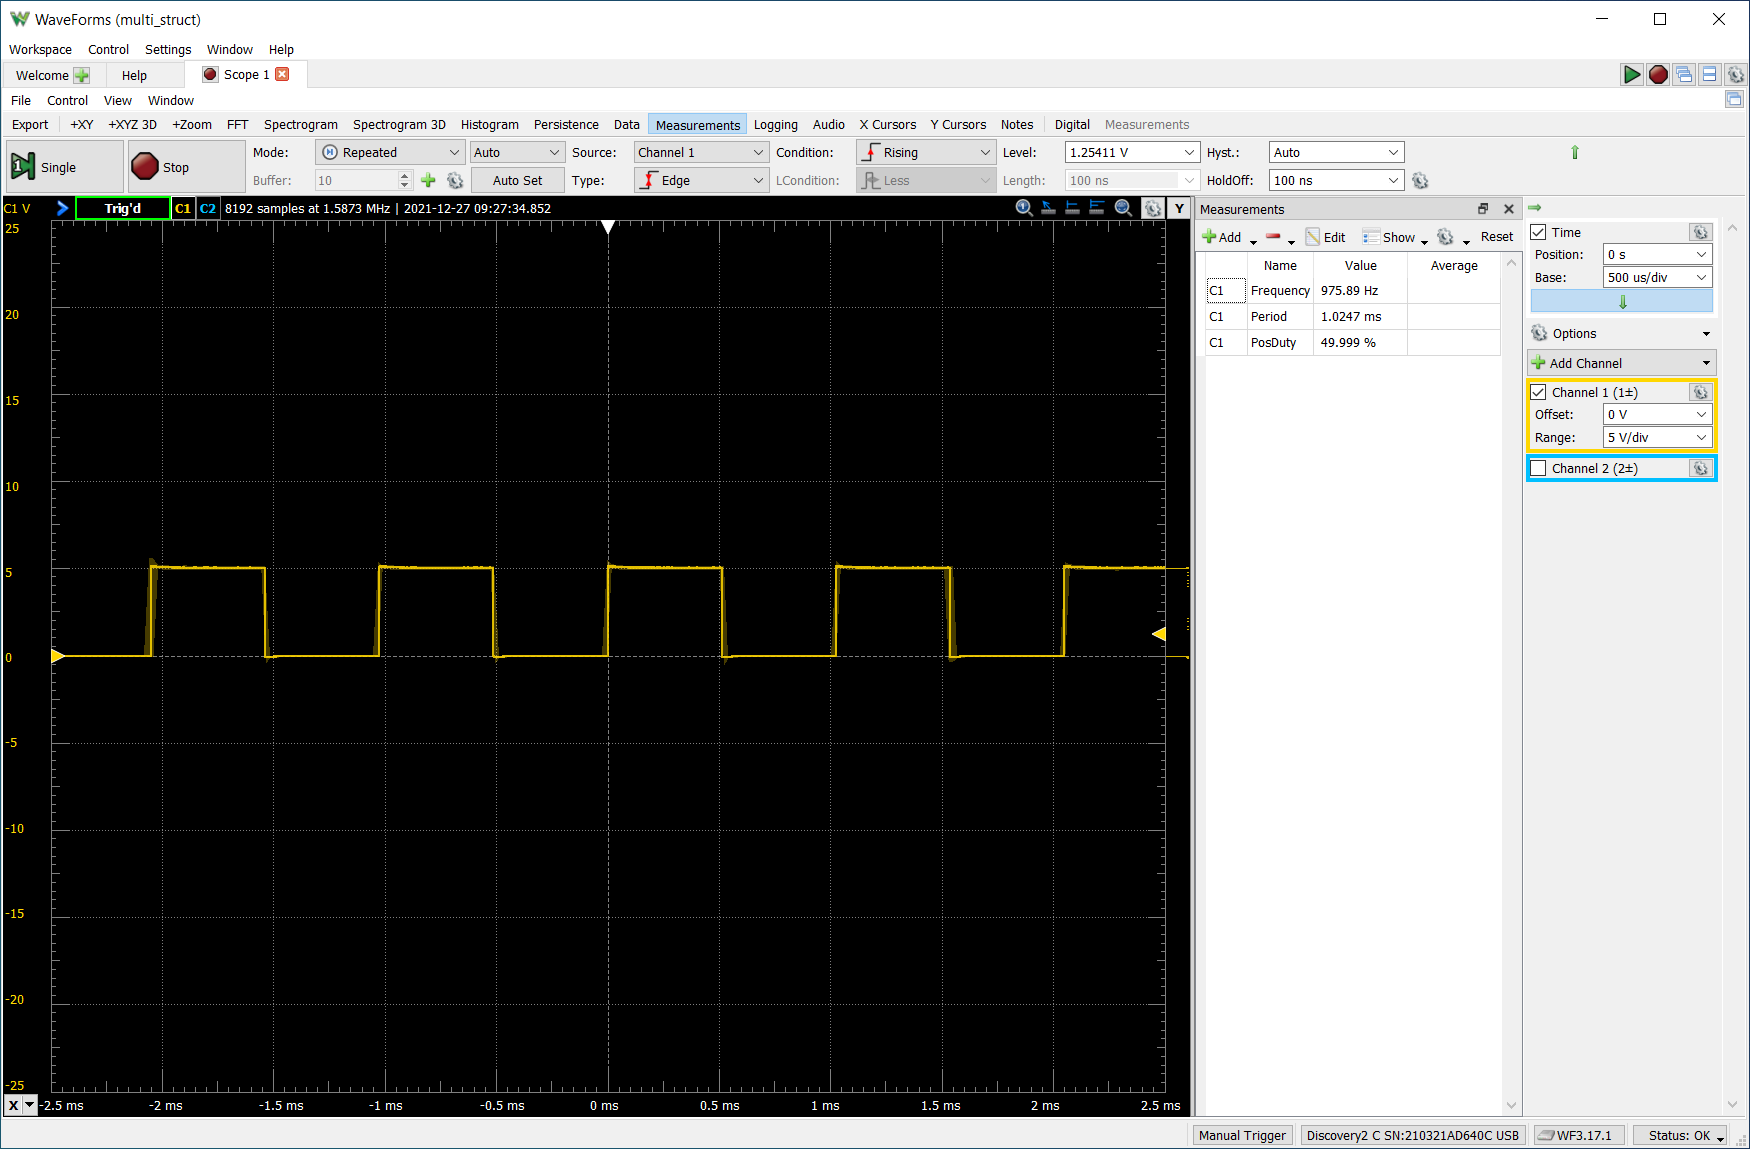Click Edit in the Measurements panel
This screenshot has height=1149, width=1750.
pyautogui.click(x=1326, y=237)
